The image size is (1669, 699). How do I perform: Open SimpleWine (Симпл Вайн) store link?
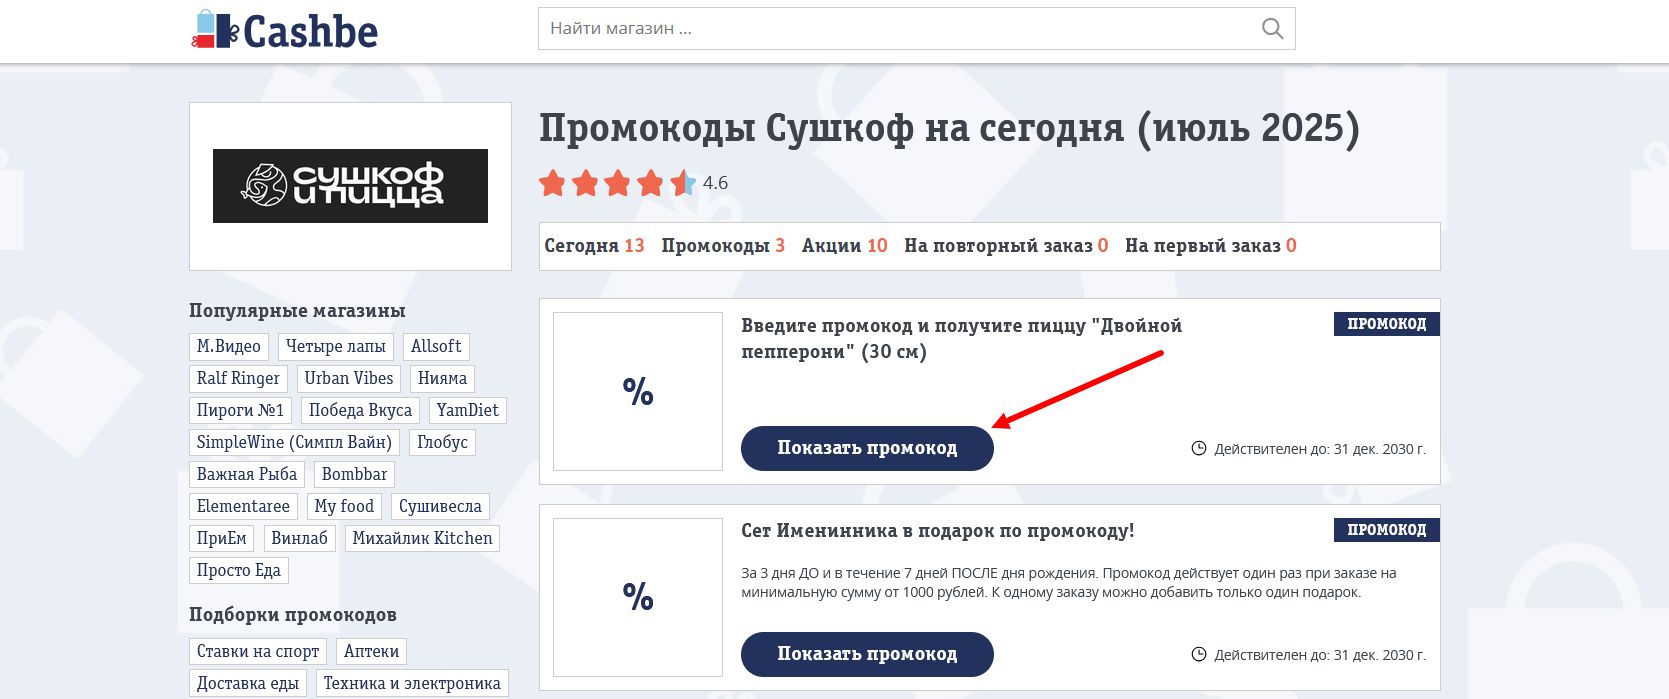(294, 442)
